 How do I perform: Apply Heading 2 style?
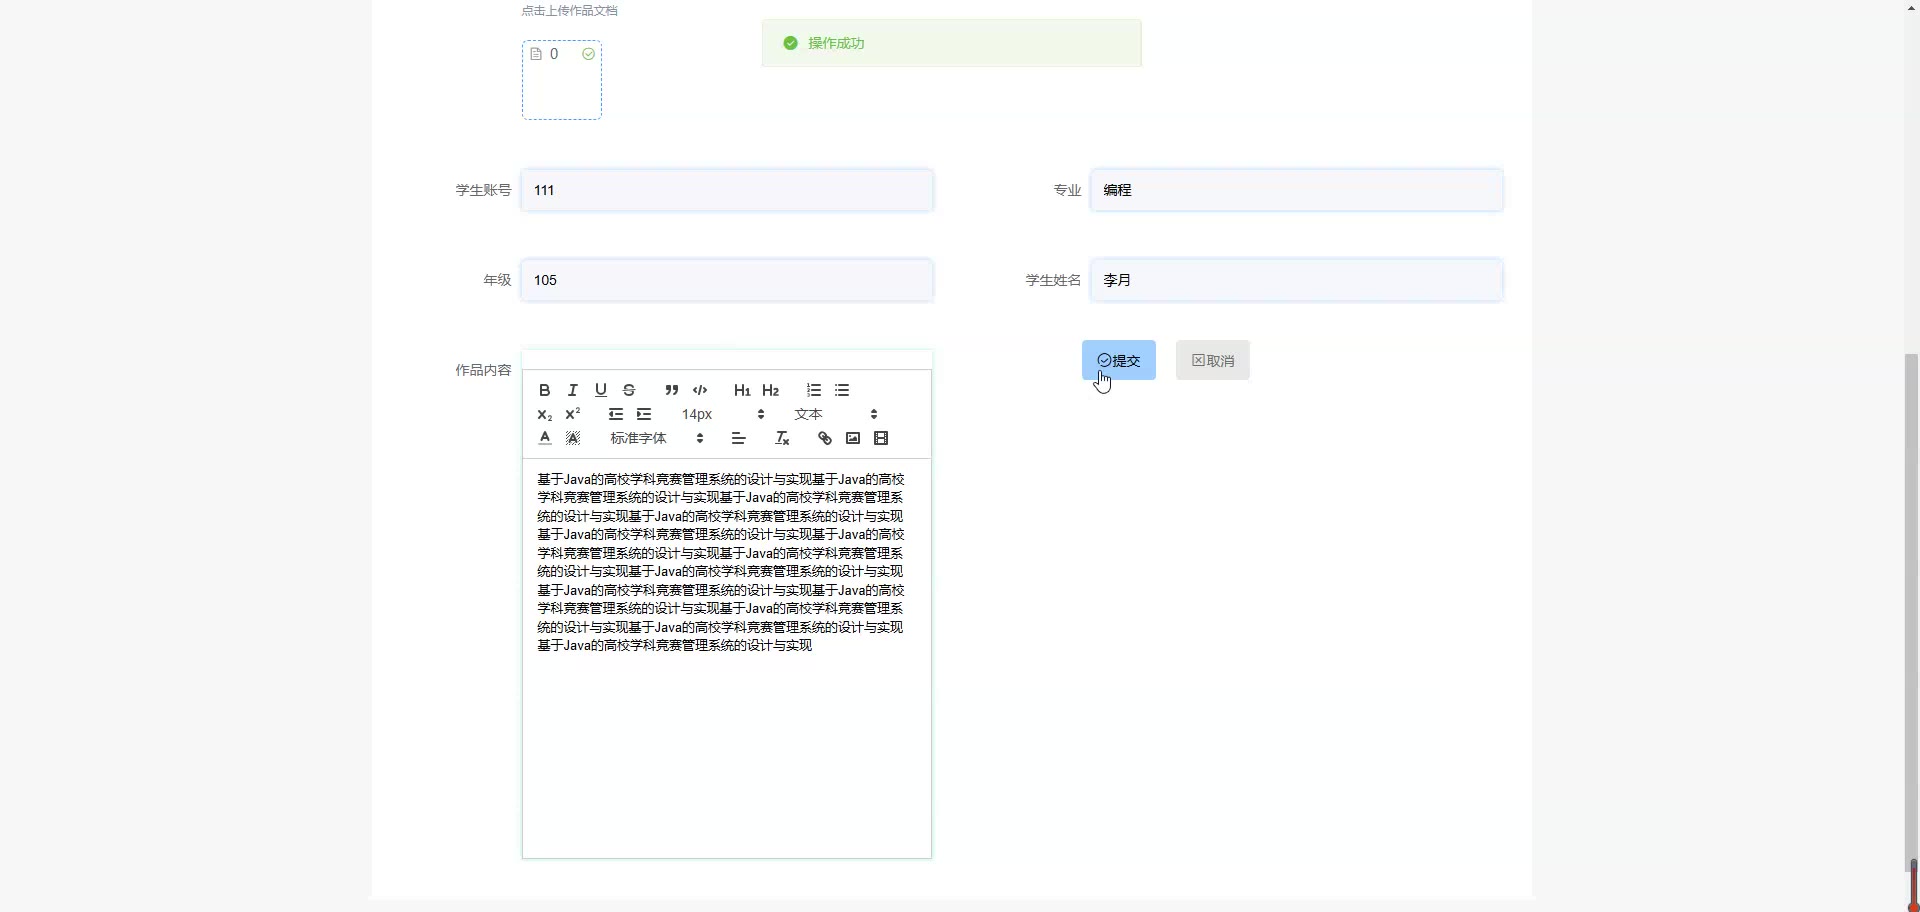click(770, 390)
